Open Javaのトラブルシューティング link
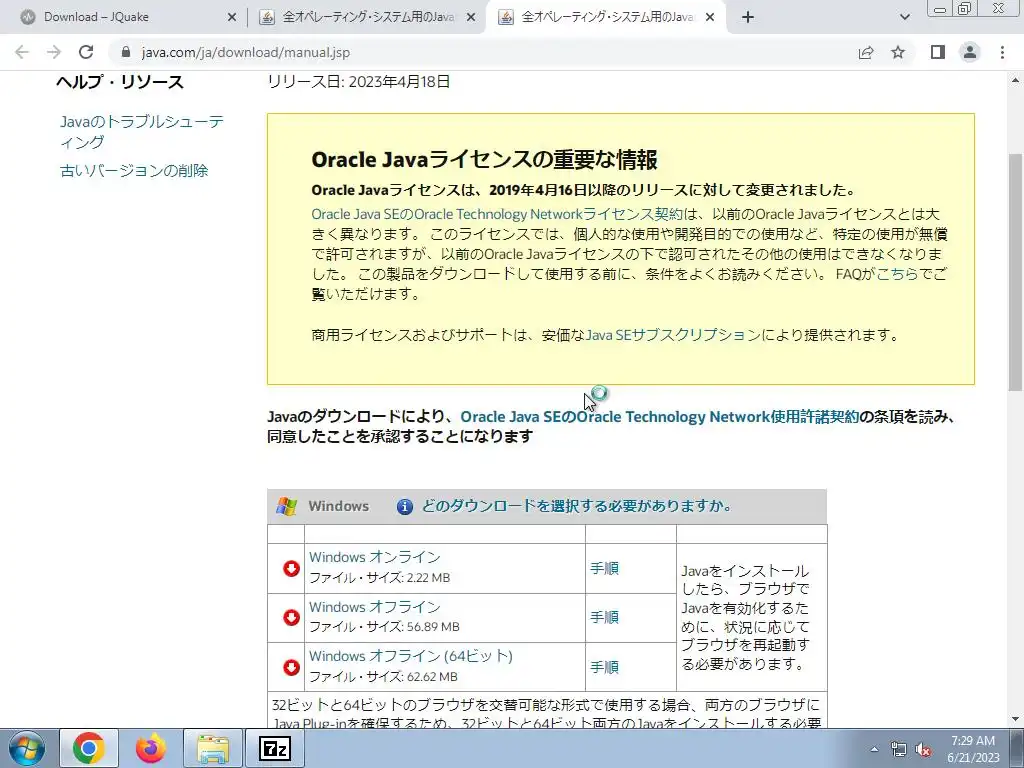The width and height of the screenshot is (1024, 768). coord(142,132)
